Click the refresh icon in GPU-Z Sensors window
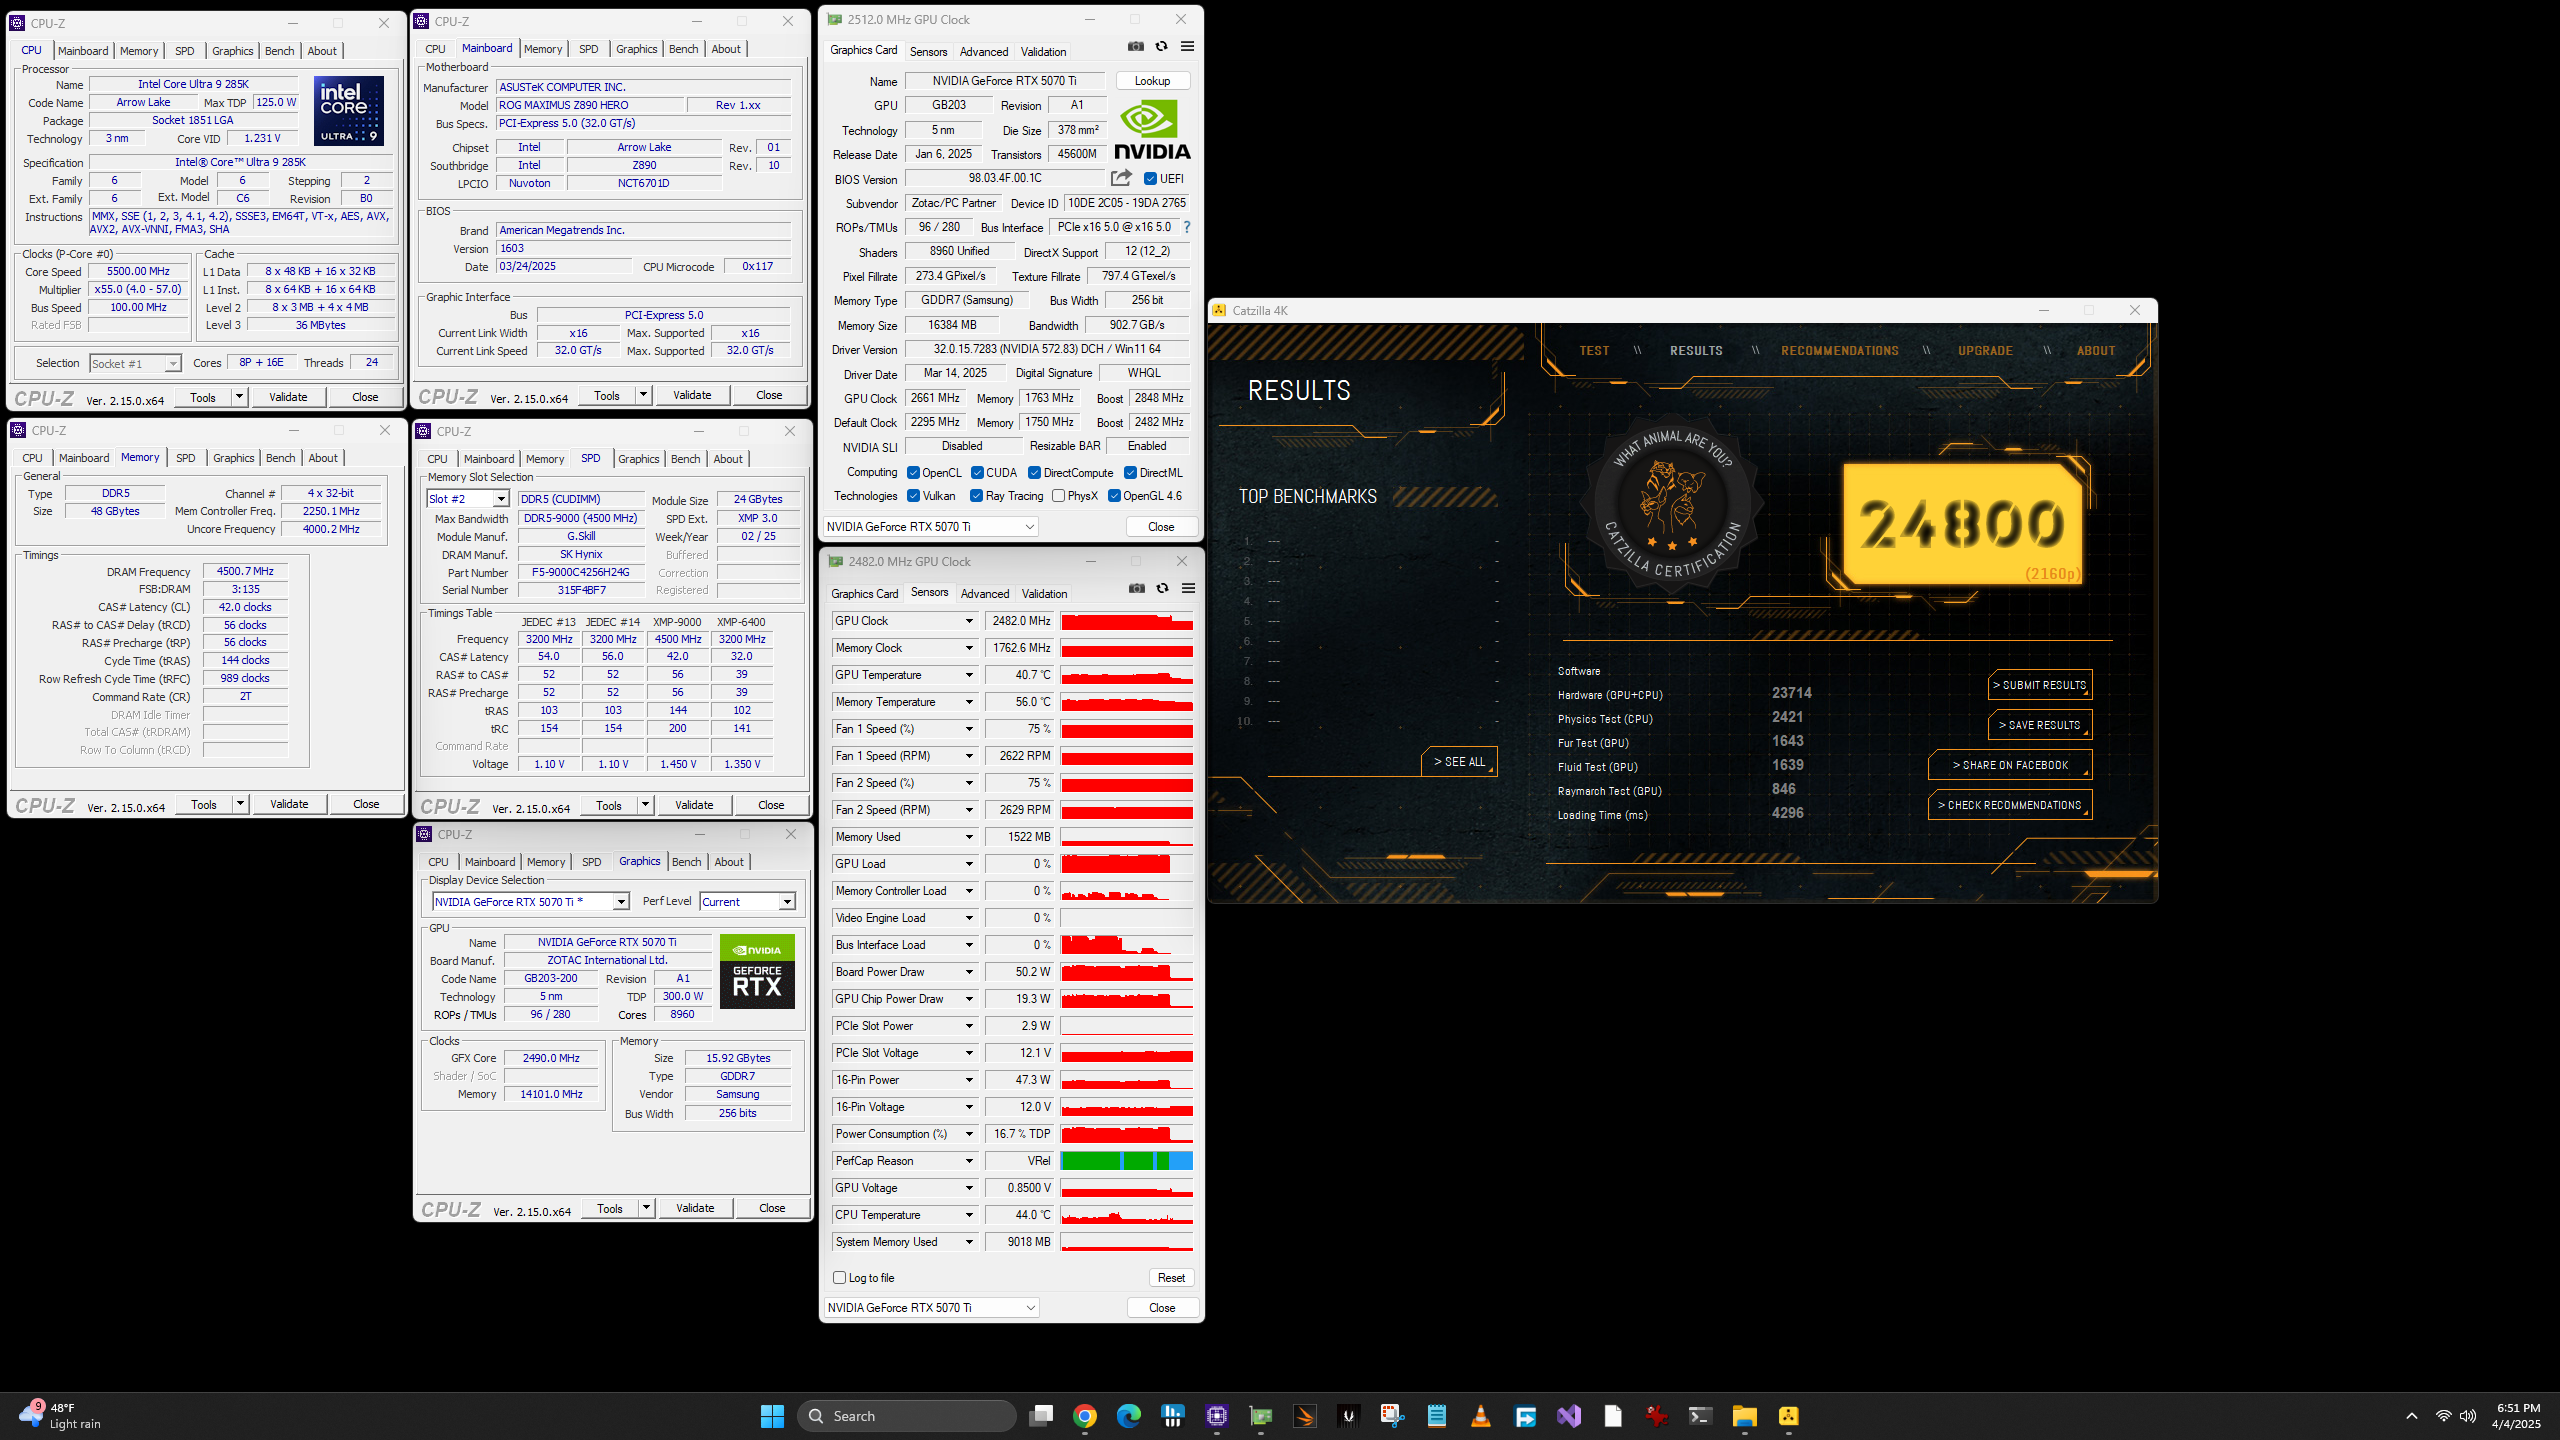The height and width of the screenshot is (1440, 2560). [1162, 588]
